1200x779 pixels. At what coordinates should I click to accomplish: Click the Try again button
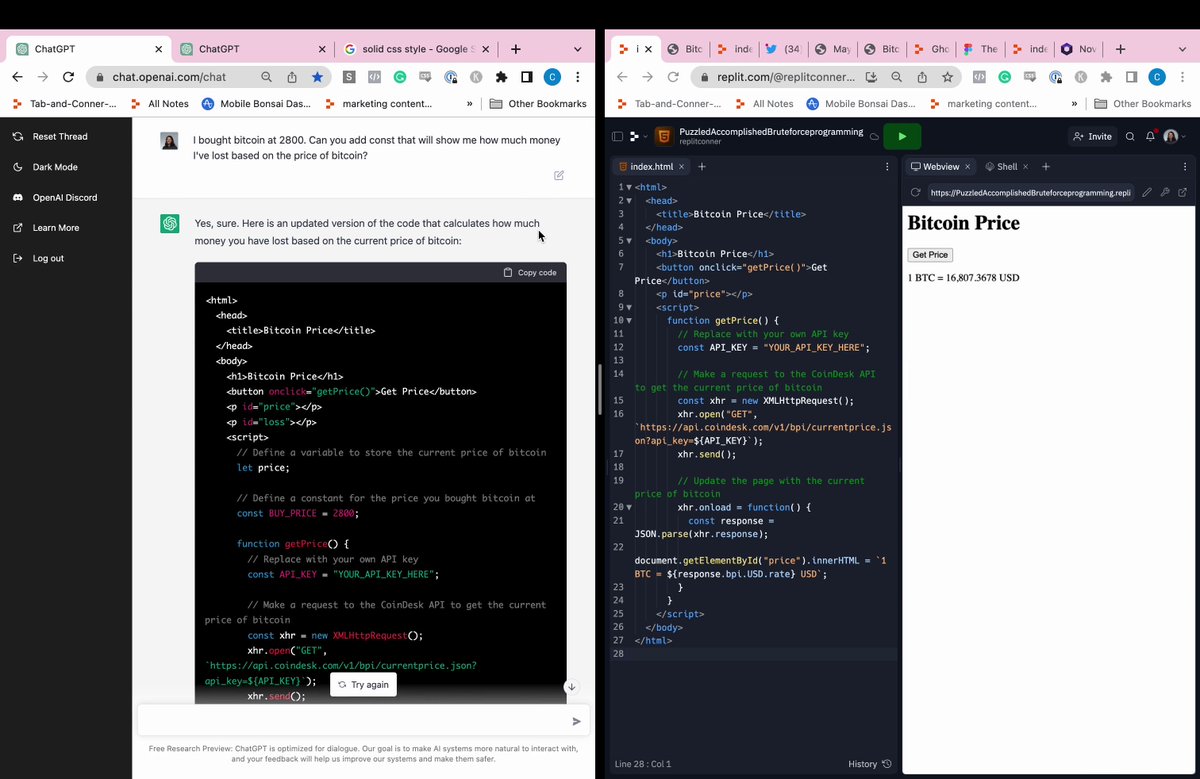tap(363, 685)
